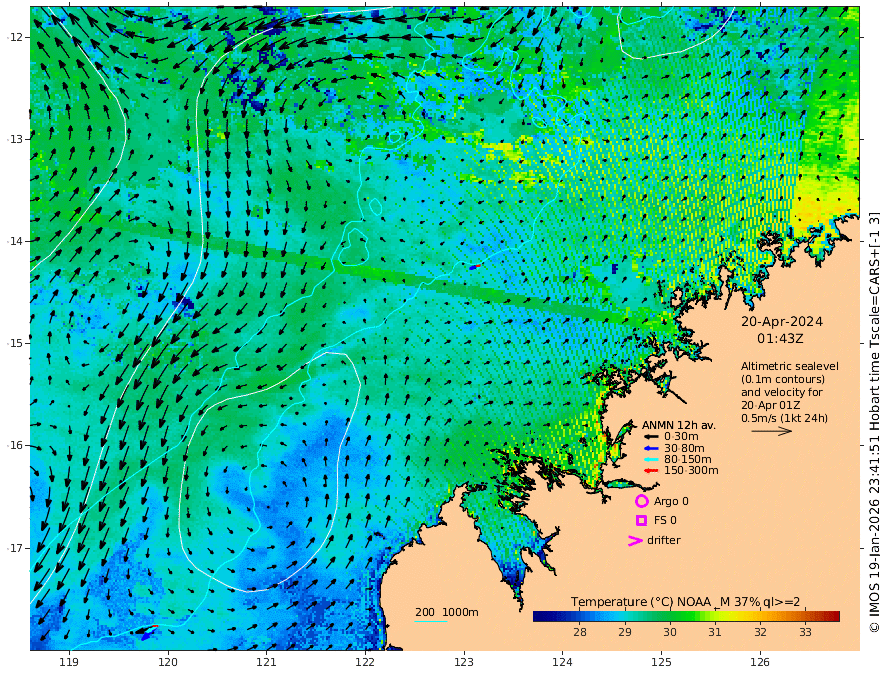Click the black 0-30m arrow legend icon
The height and width of the screenshot is (680, 880).
pos(650,437)
